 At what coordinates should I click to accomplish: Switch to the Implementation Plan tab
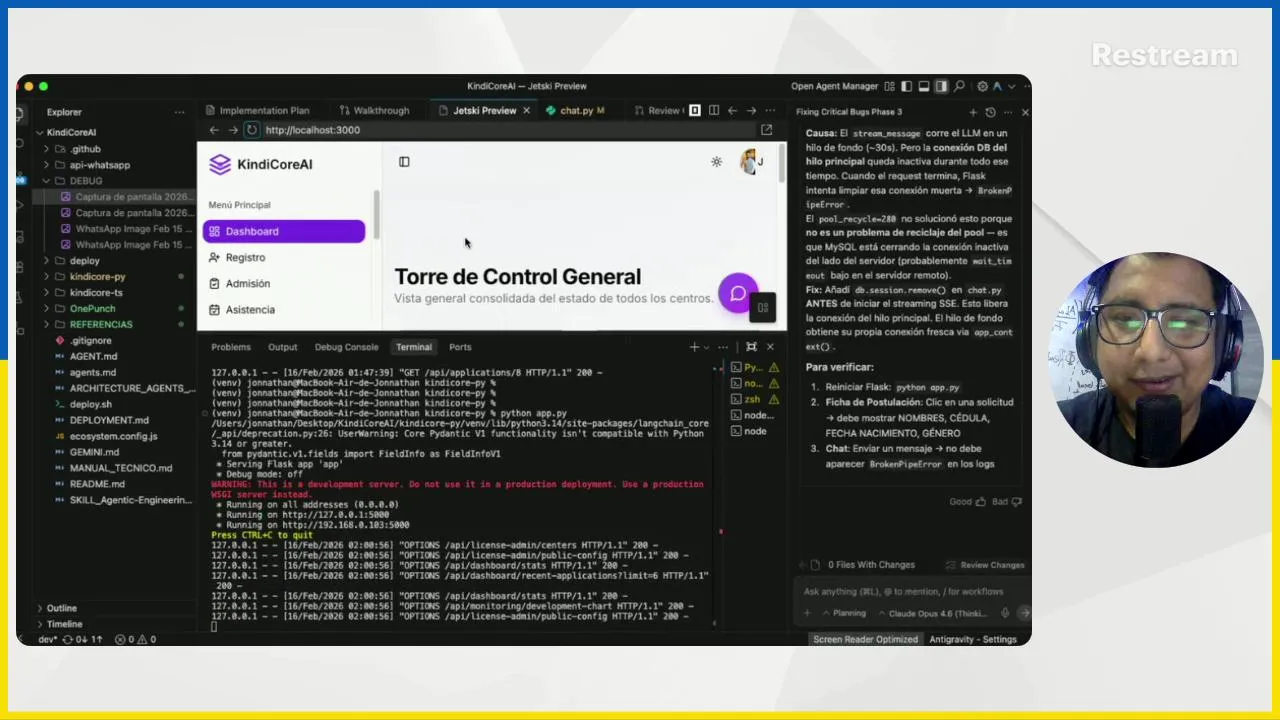pos(264,111)
